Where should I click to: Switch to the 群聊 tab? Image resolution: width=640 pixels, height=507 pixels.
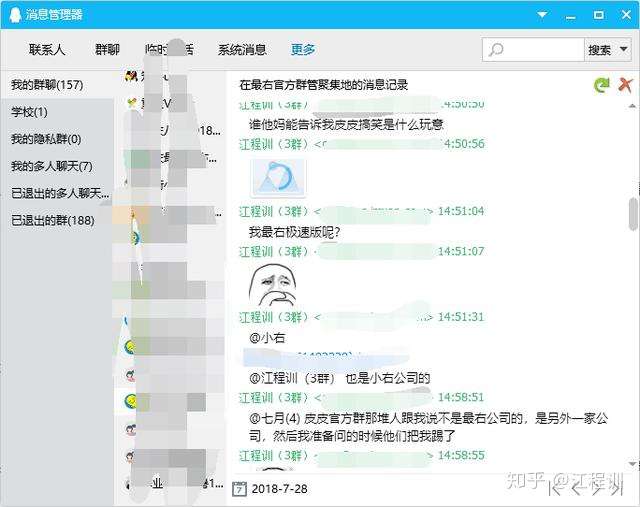(107, 50)
